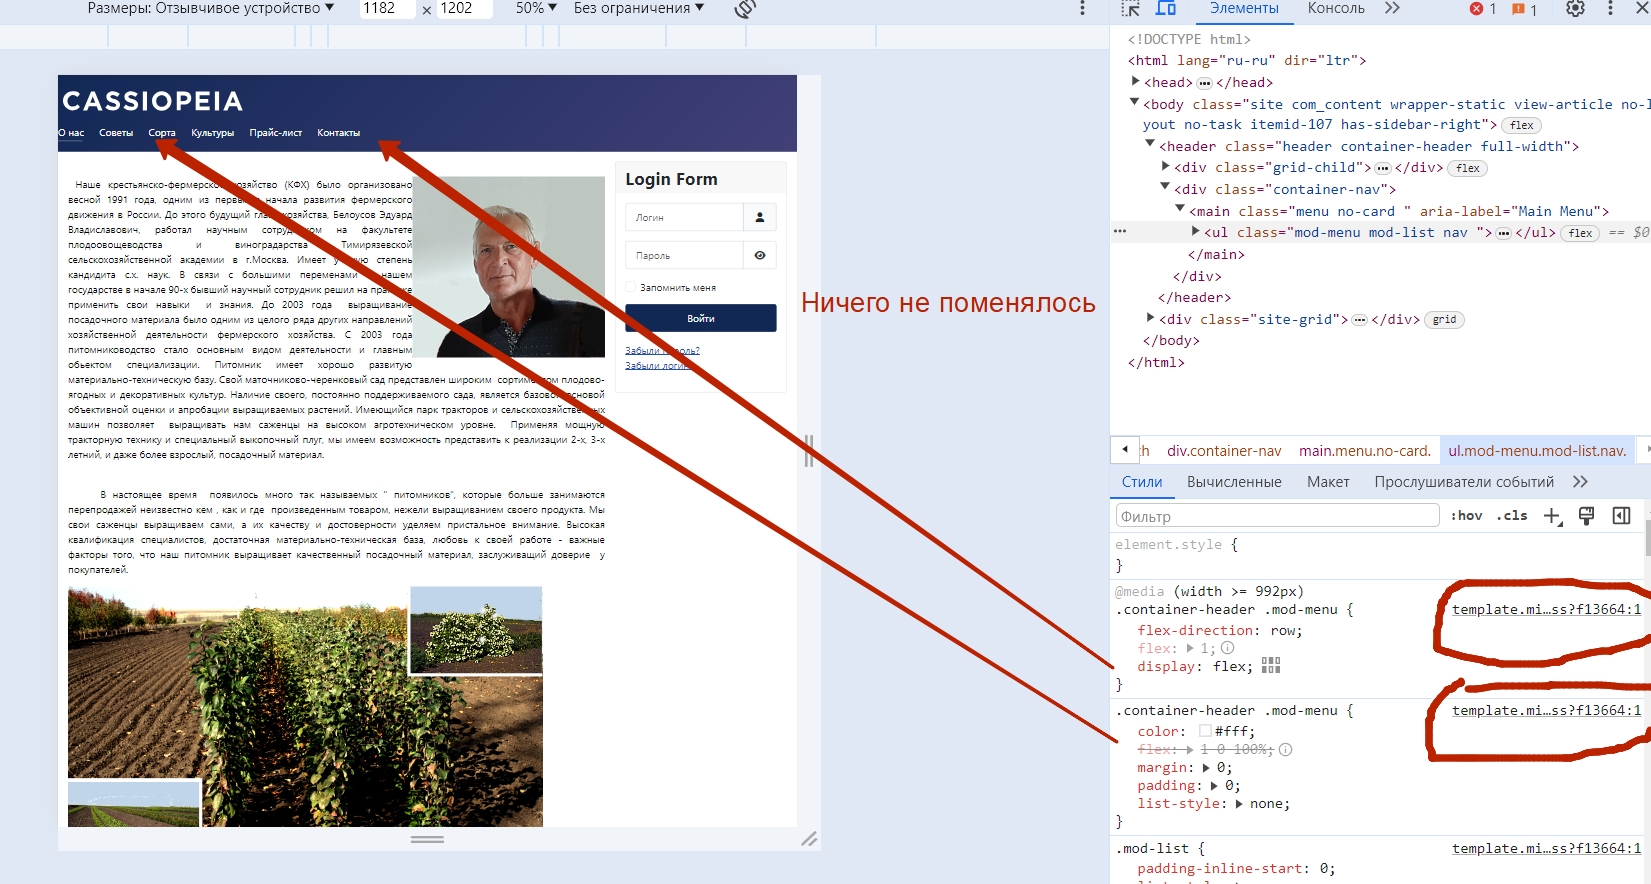Click the rotate screen orientation icon
The height and width of the screenshot is (884, 1651).
click(x=744, y=9)
